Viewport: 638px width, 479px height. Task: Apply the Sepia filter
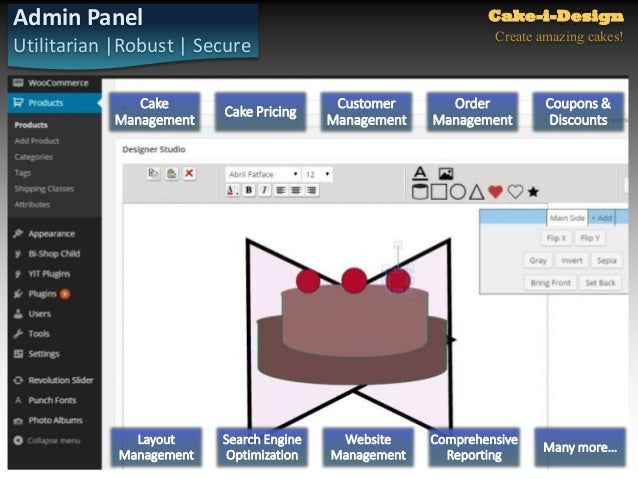coord(606,260)
